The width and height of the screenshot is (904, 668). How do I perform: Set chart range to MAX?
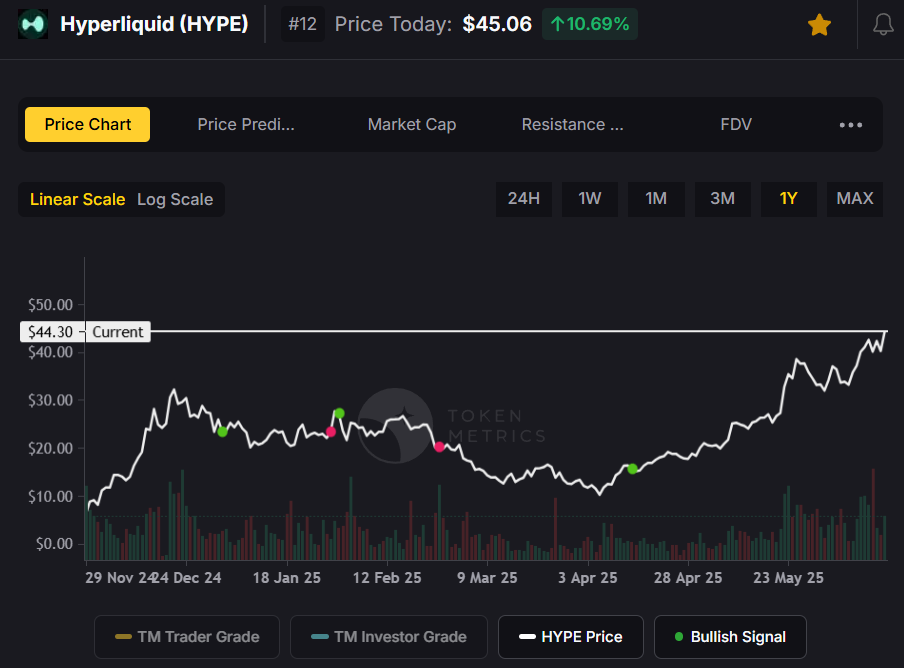coord(854,199)
